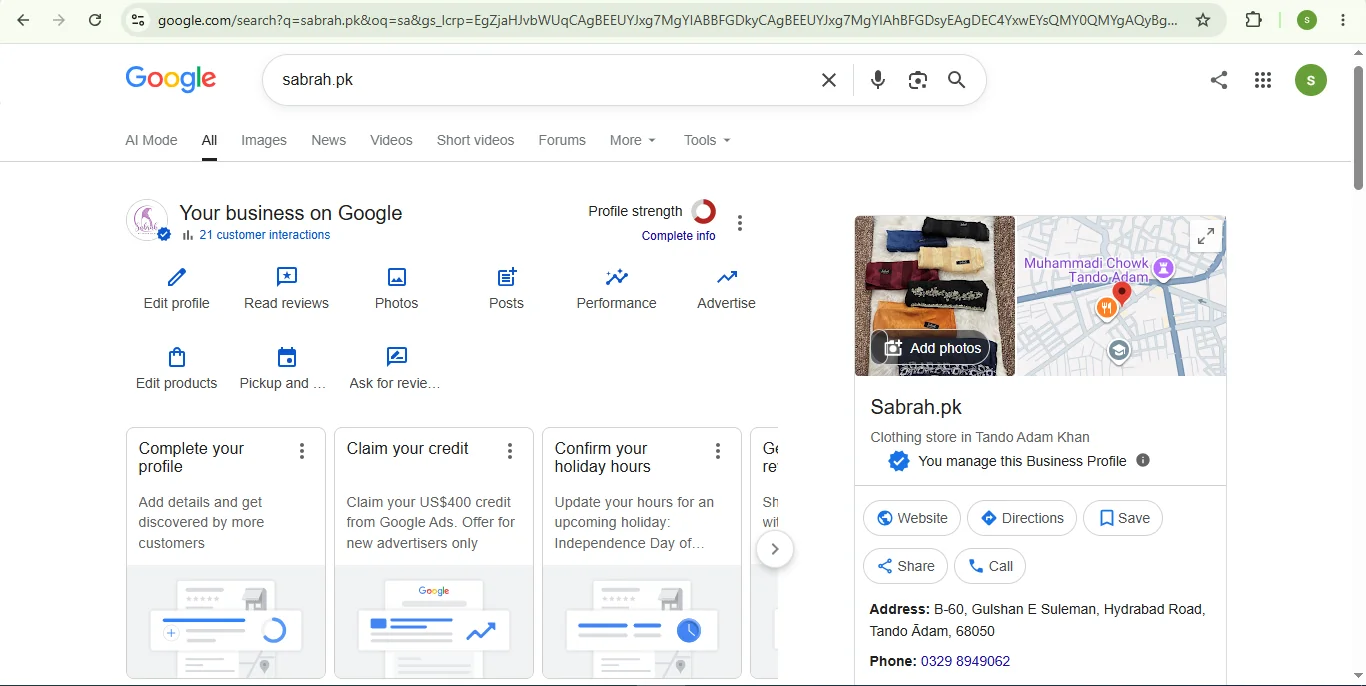
Task: Open Google account avatar on page
Action: coord(1311,80)
